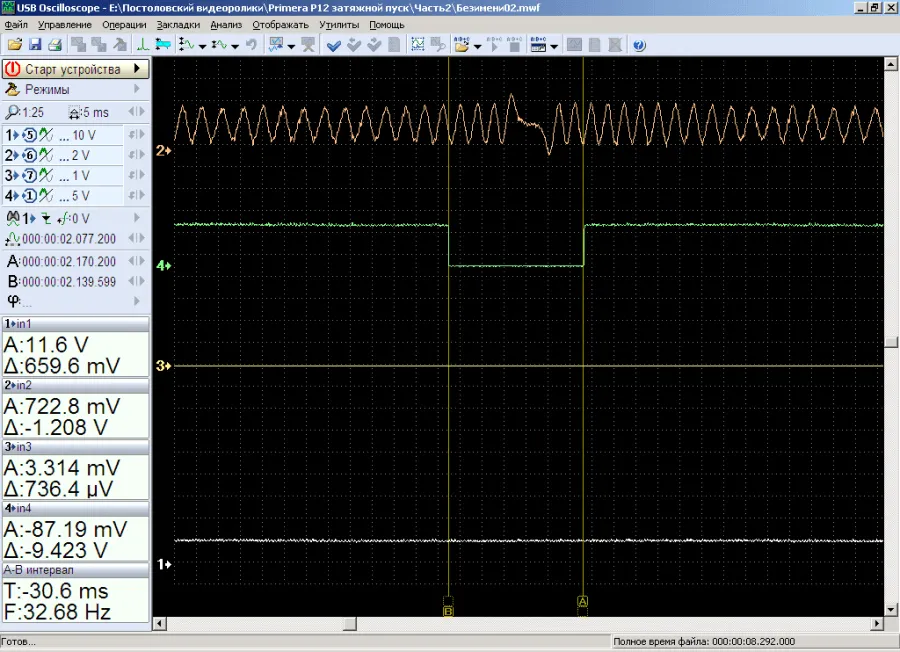Adjust cursor A time stepper arrows
Screen dimensions: 900x652
click(137, 261)
